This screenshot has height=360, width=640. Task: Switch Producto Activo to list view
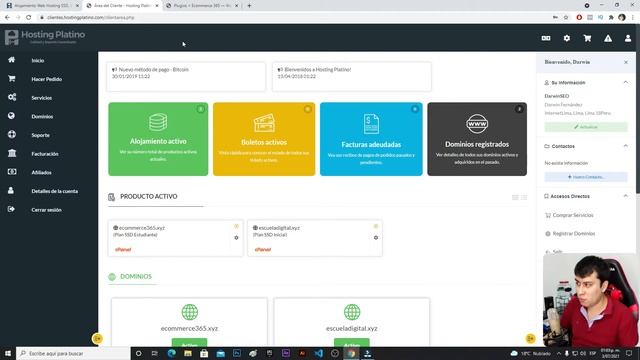coord(524,198)
